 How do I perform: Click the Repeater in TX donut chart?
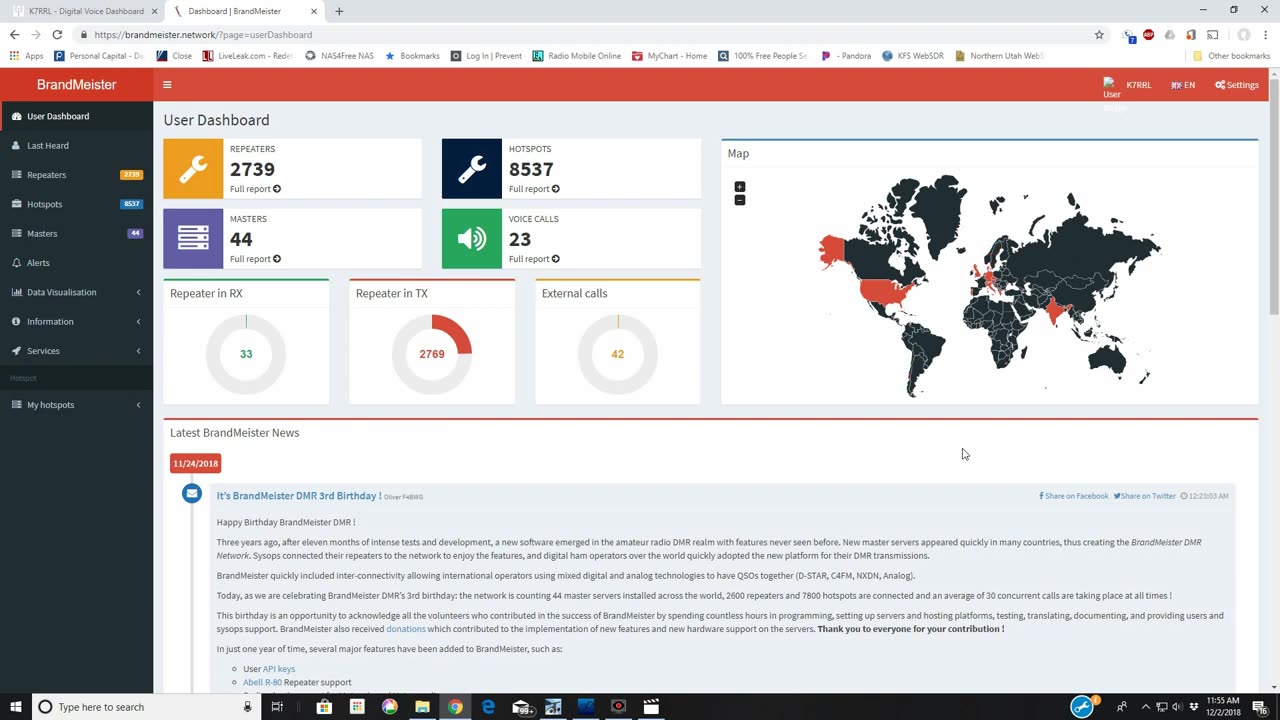click(432, 354)
